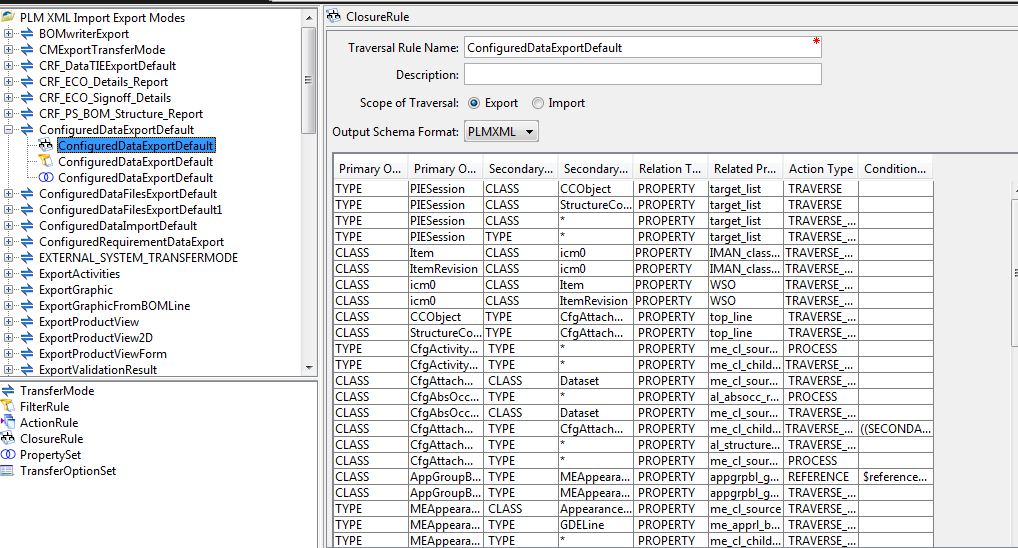The height and width of the screenshot is (548, 1018).
Task: Click the tree panel scroll down arrow
Action: pos(309,367)
